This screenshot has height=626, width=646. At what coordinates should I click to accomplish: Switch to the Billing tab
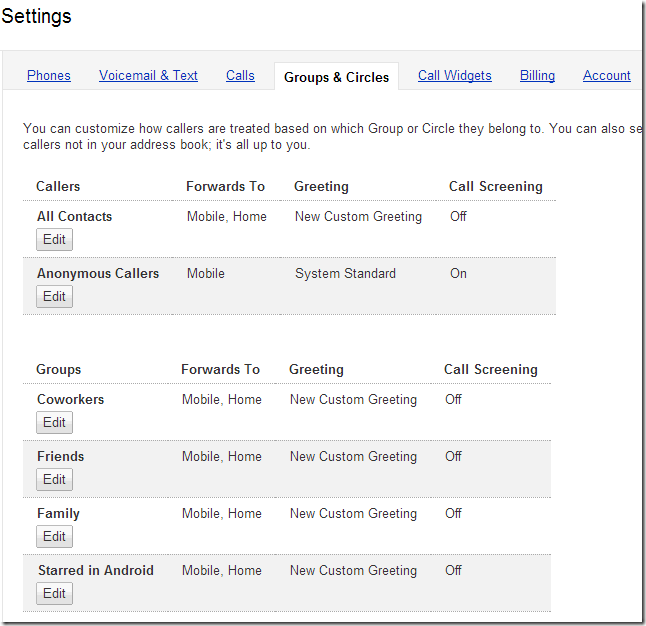537,75
